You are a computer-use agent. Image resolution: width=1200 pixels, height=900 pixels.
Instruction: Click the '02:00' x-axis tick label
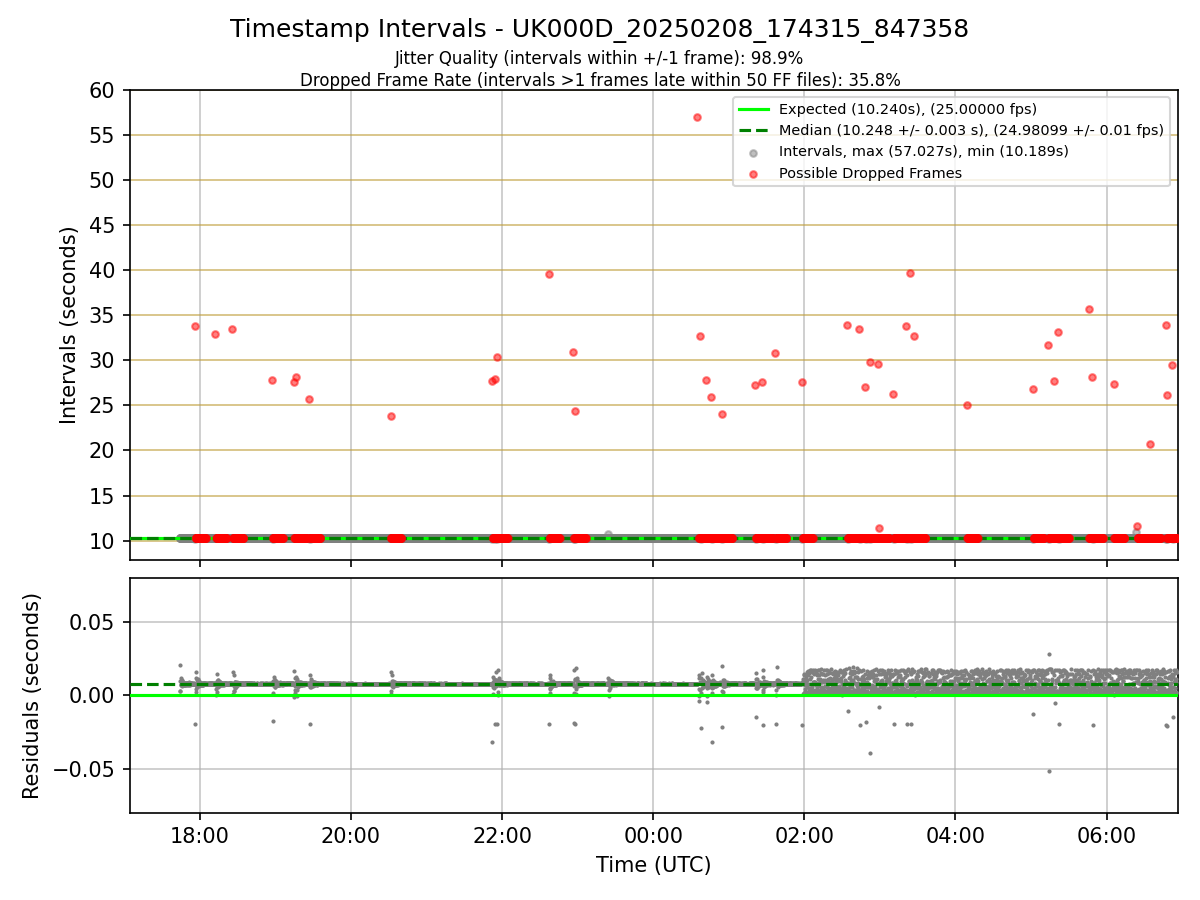(804, 836)
